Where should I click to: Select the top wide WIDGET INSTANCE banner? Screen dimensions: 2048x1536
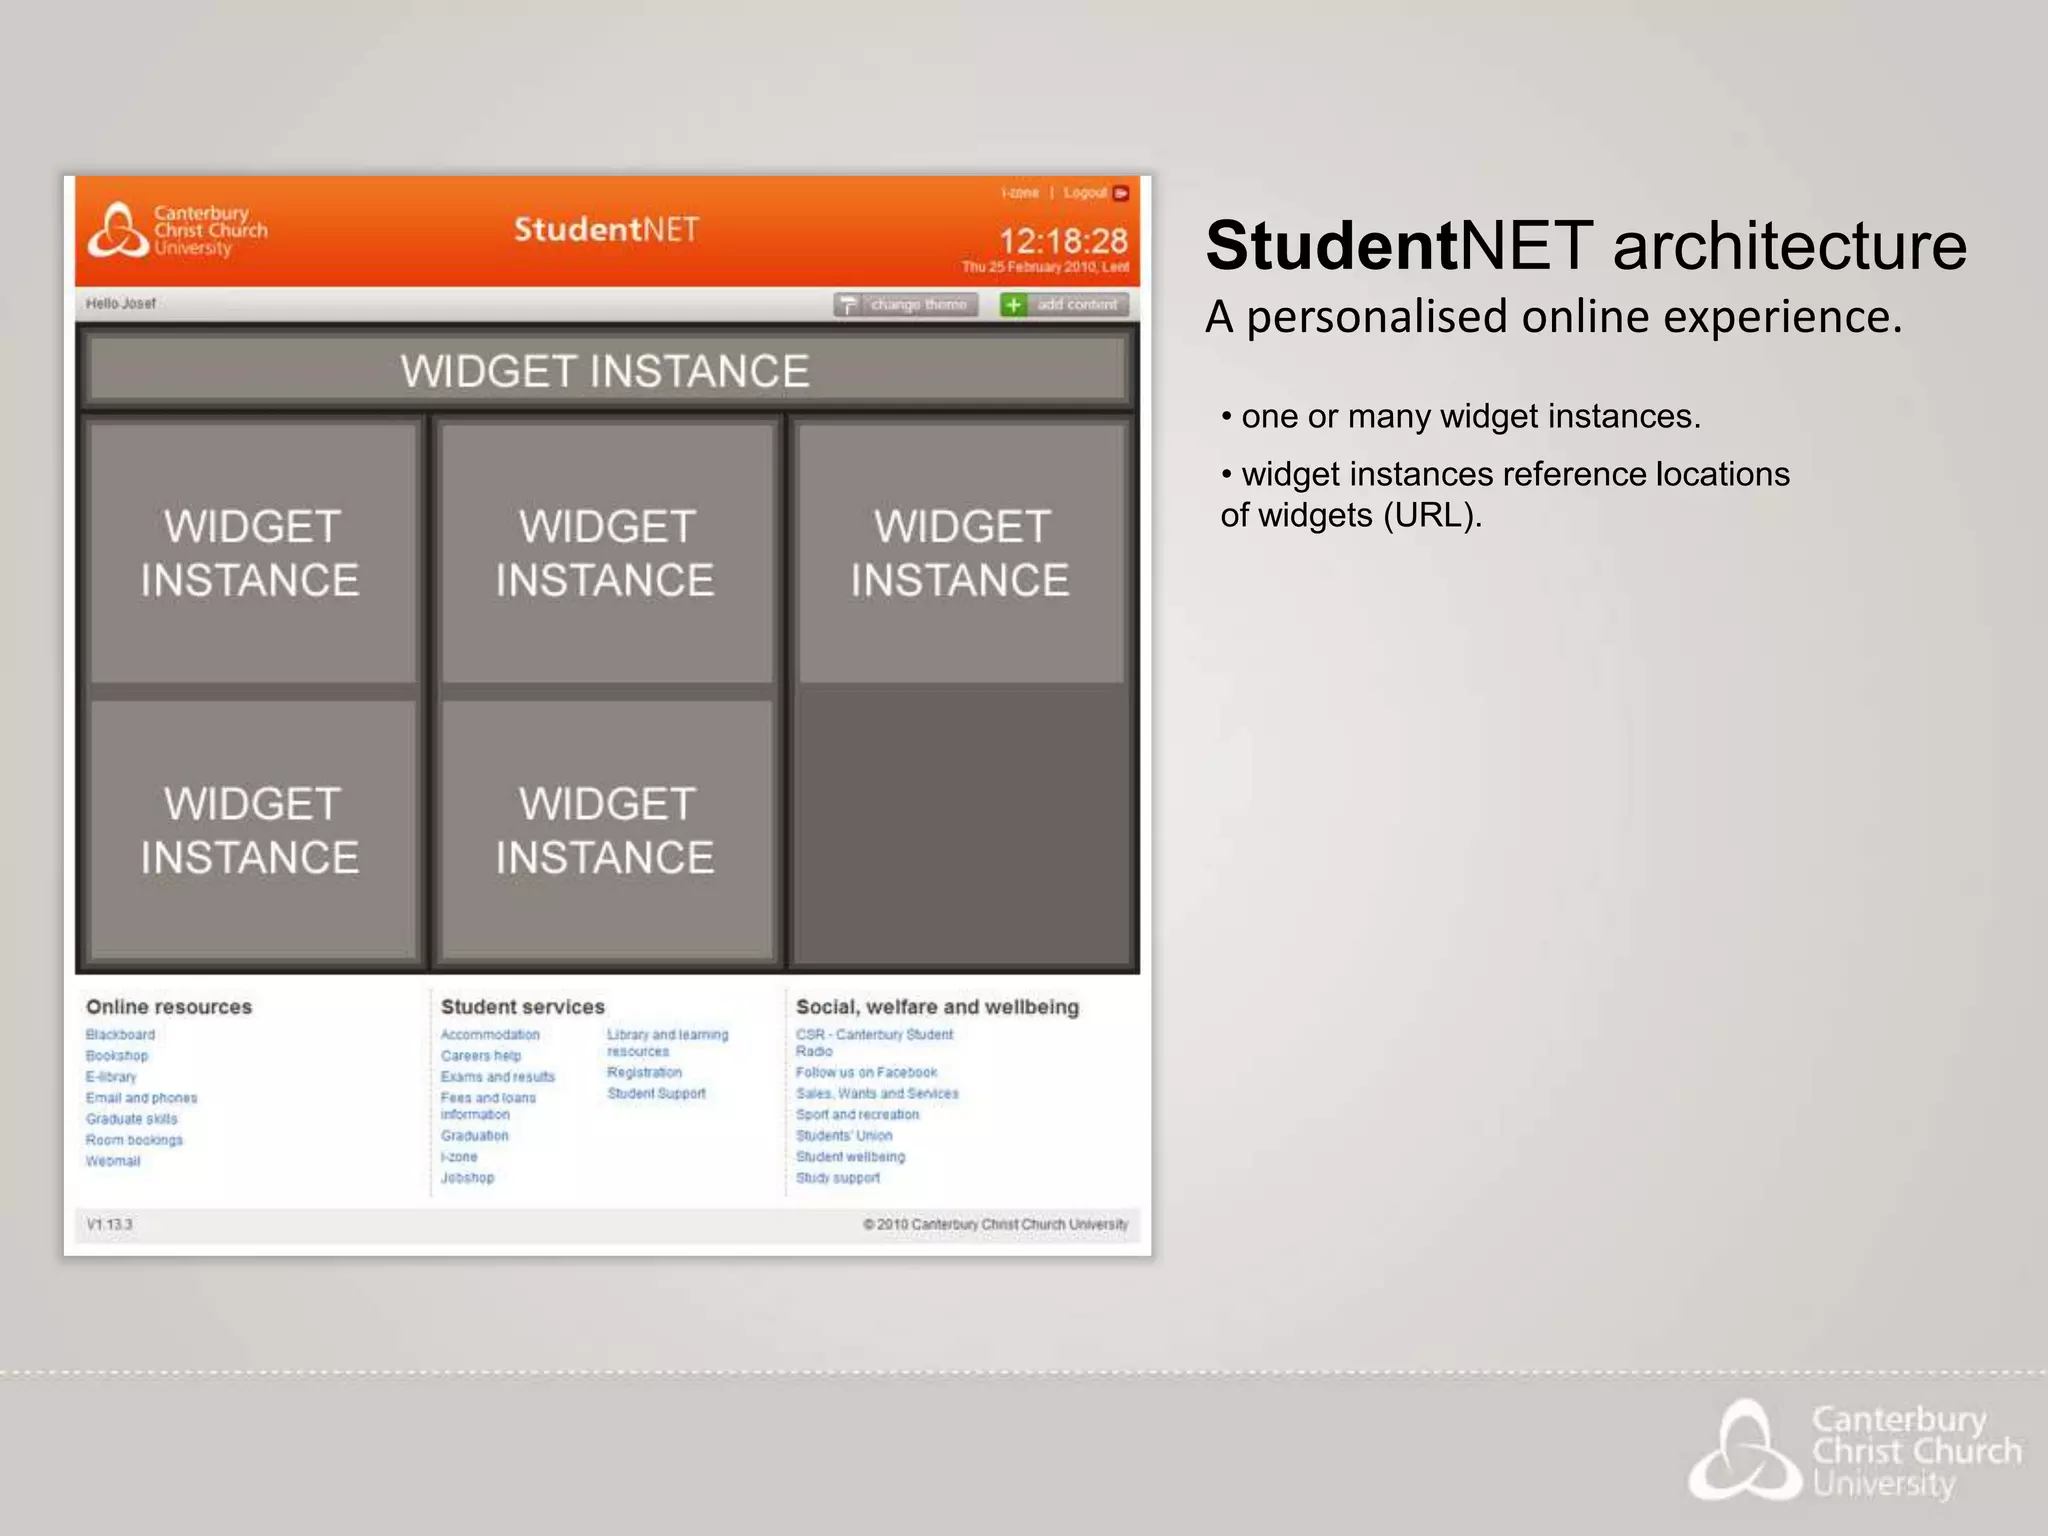coord(606,371)
